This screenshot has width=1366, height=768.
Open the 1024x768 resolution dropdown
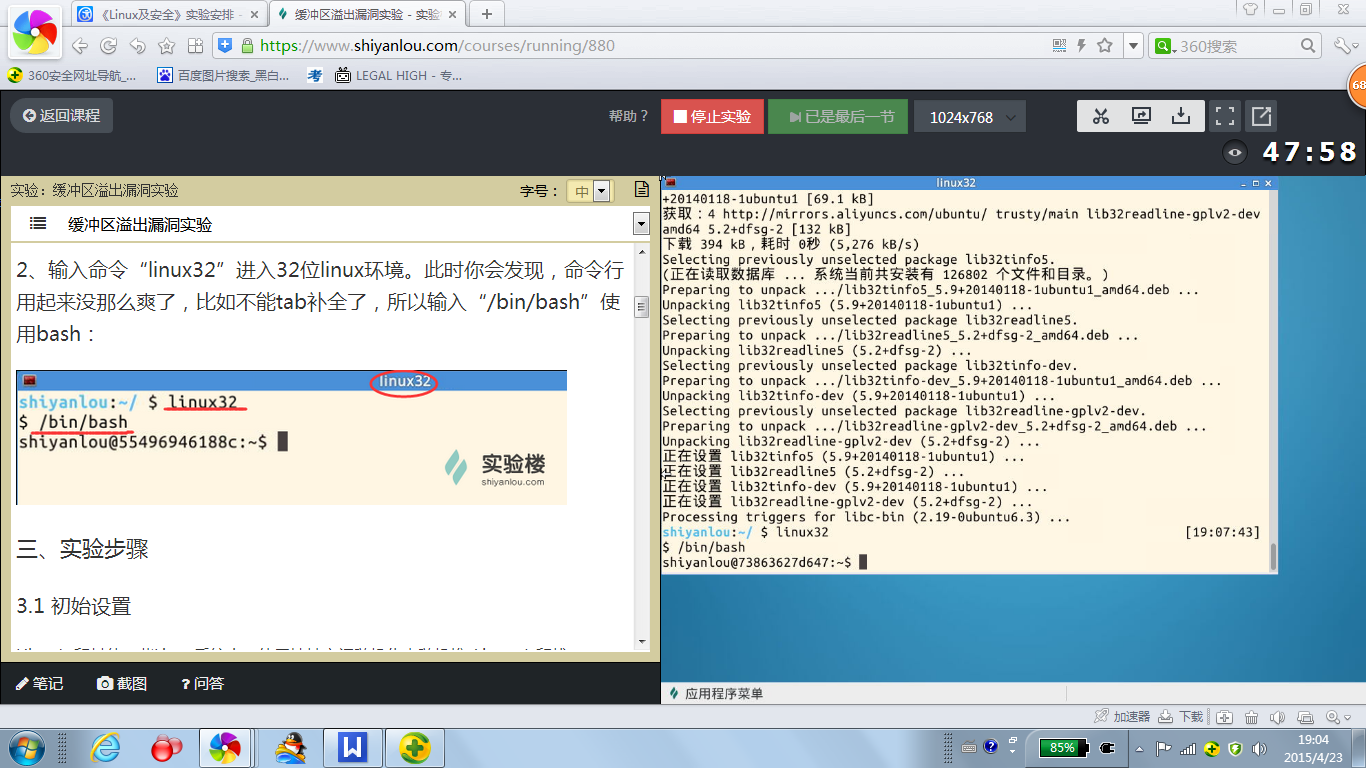tap(969, 117)
